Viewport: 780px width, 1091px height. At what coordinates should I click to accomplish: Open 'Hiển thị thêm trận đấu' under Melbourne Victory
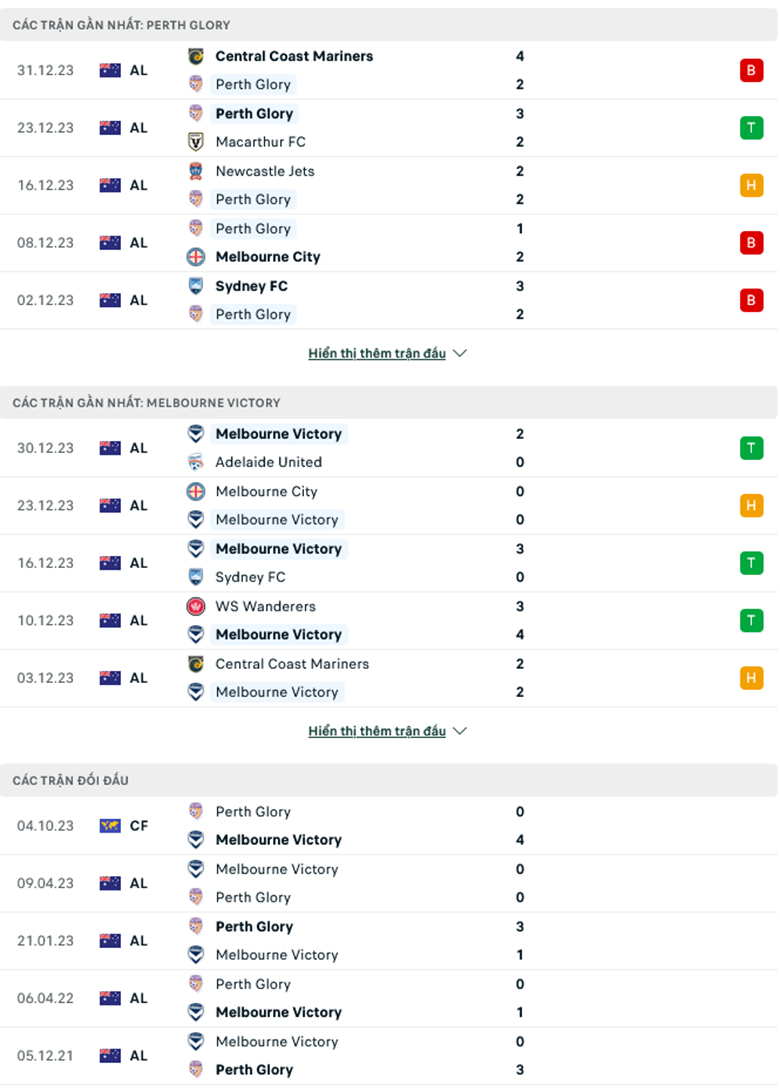click(x=377, y=731)
